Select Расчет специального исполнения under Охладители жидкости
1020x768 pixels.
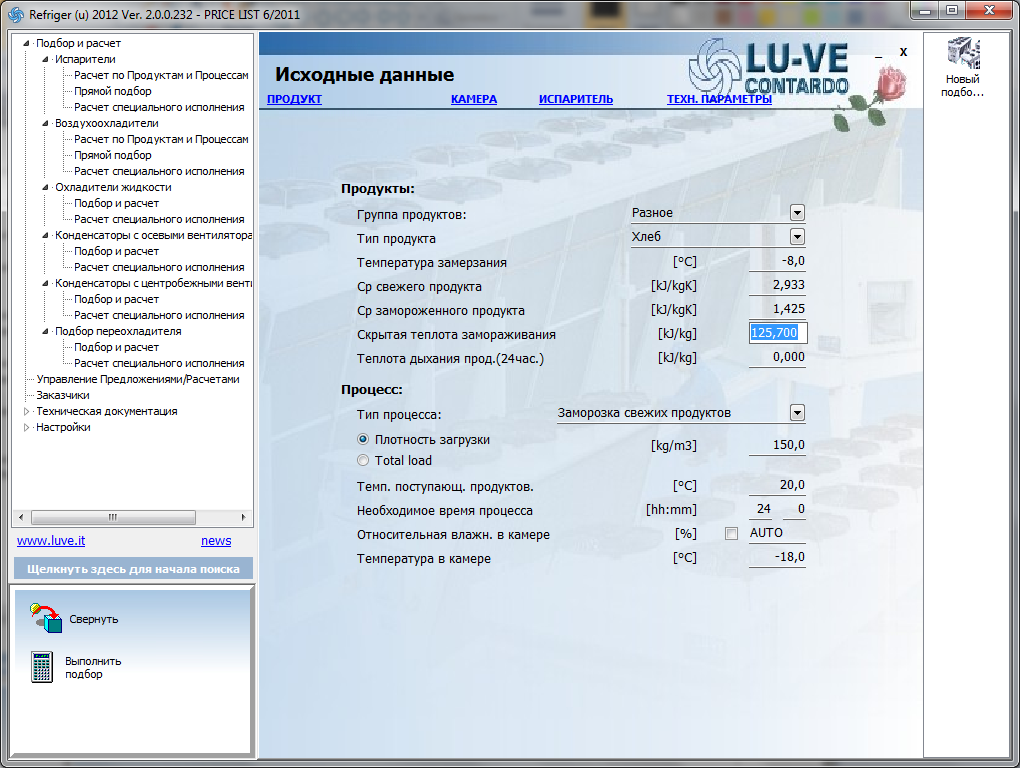[159, 220]
